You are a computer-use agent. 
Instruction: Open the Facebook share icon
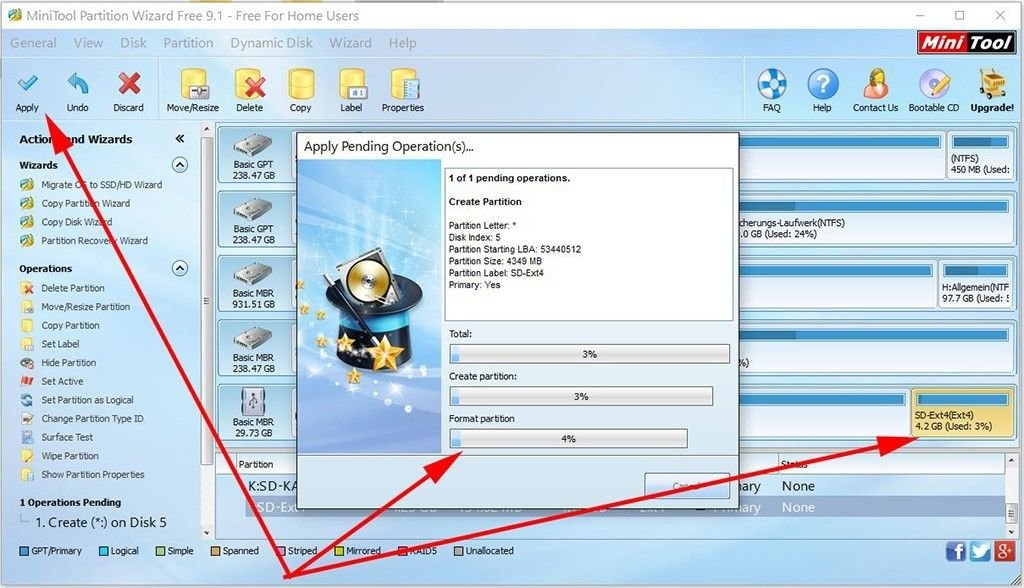point(955,551)
